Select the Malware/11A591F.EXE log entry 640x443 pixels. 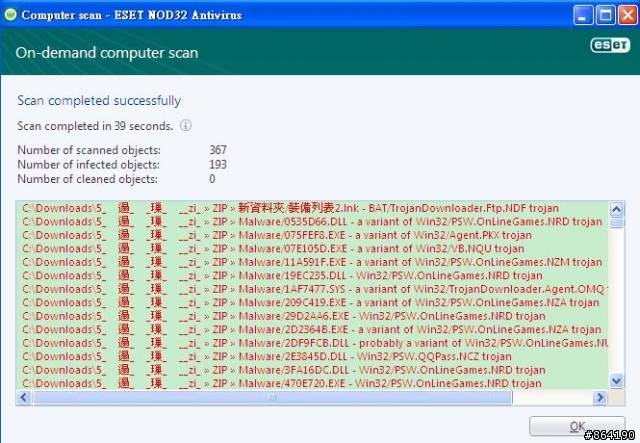[x=313, y=262]
